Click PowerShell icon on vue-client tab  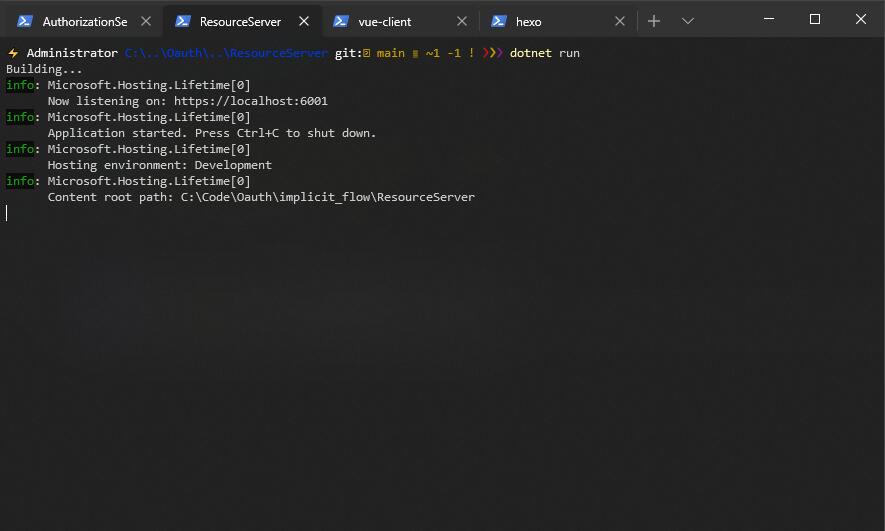[340, 21]
